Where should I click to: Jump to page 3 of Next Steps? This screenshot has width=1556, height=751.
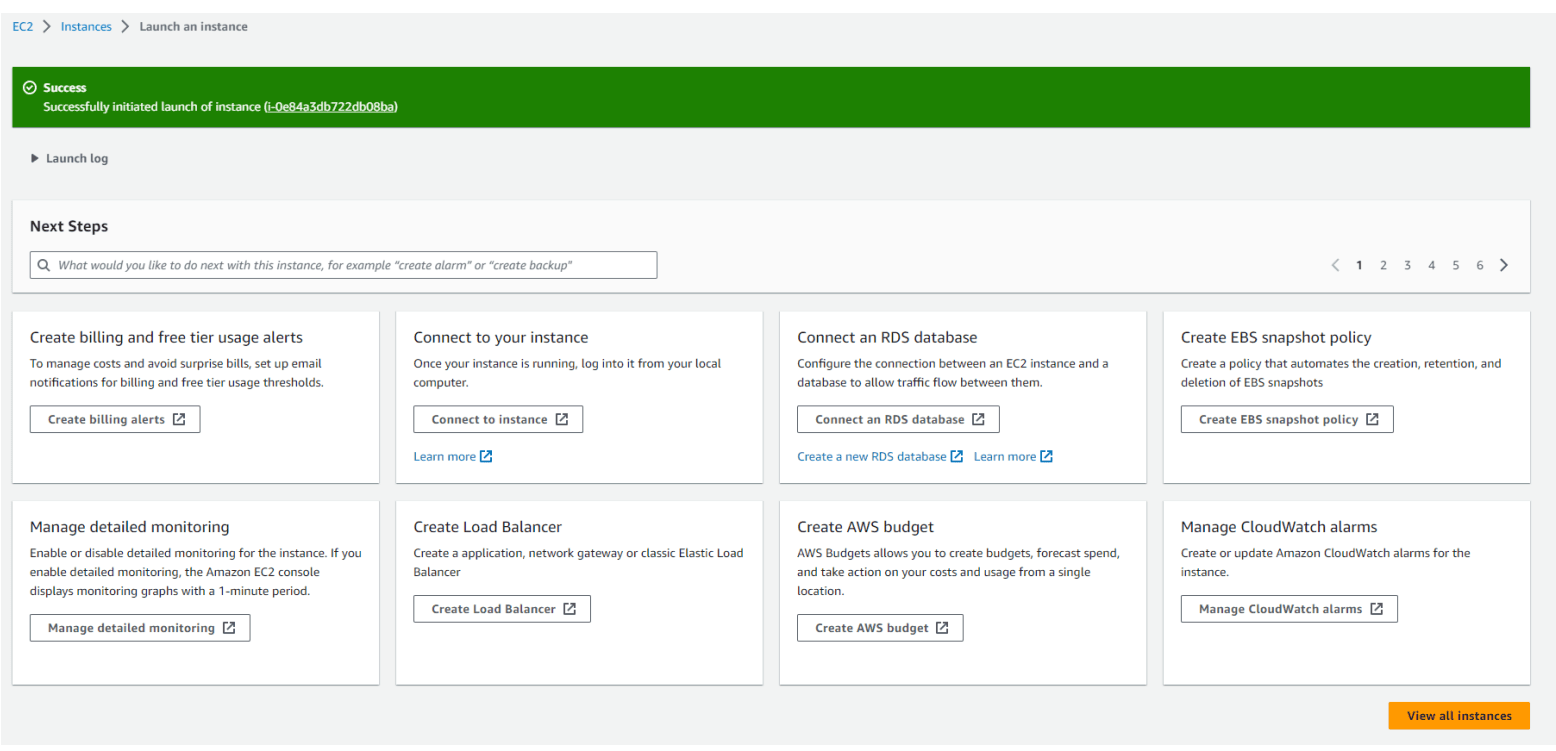coord(1407,265)
